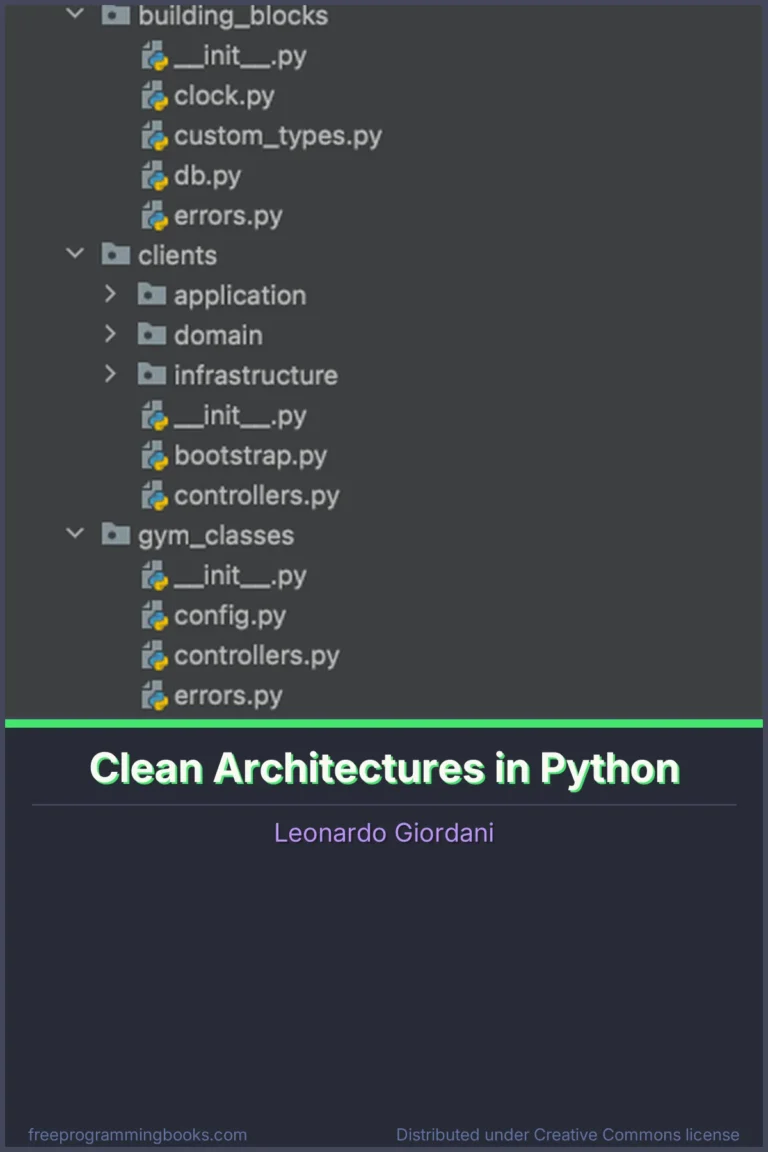Click the Python icon beside custom_types.py
This screenshot has width=768, height=1152.
tap(154, 136)
